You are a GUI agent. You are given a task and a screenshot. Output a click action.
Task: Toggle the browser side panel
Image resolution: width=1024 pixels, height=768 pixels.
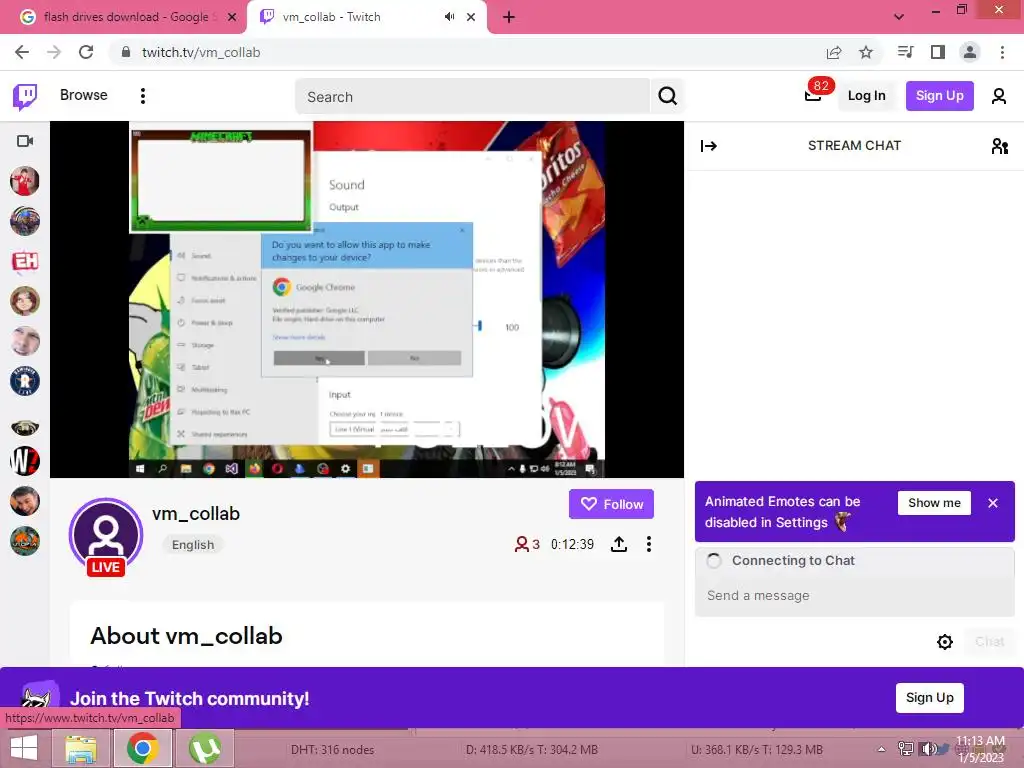937,52
